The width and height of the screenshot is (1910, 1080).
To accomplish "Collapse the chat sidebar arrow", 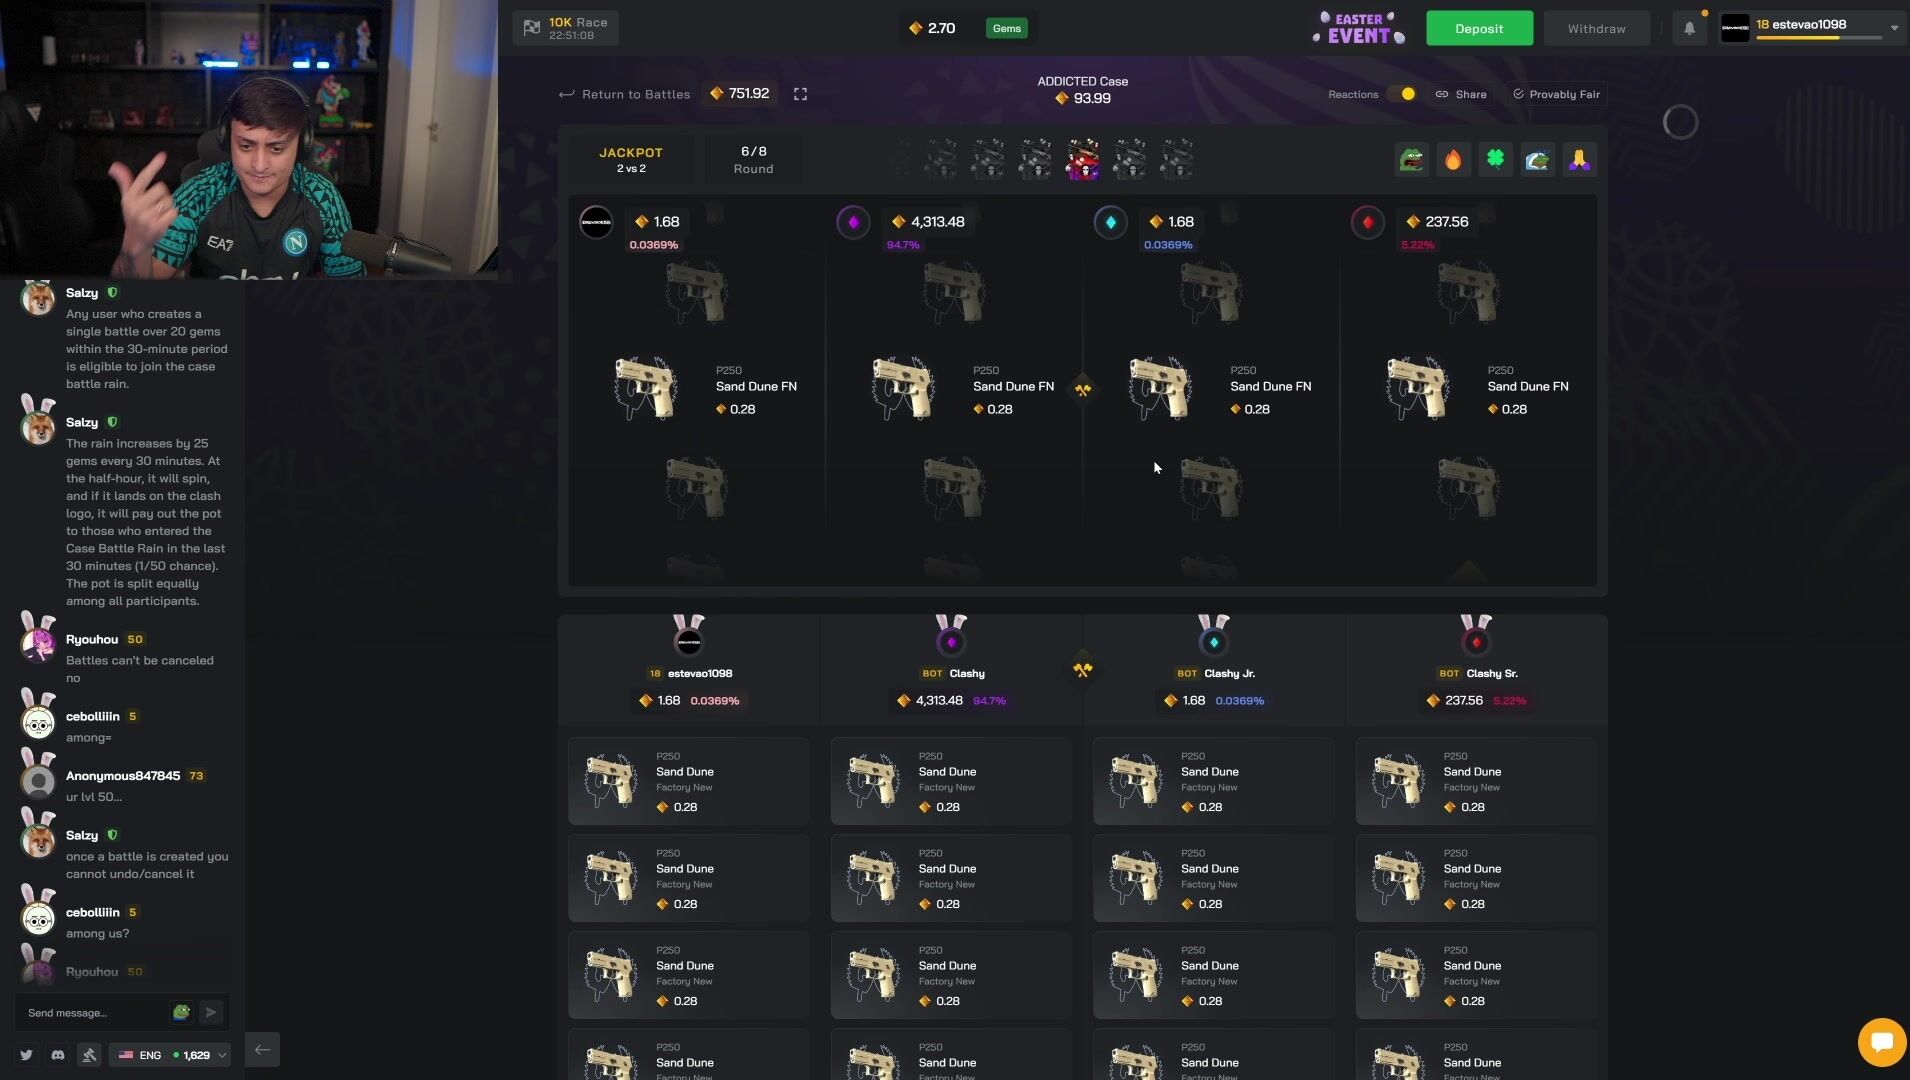I will tap(262, 1049).
